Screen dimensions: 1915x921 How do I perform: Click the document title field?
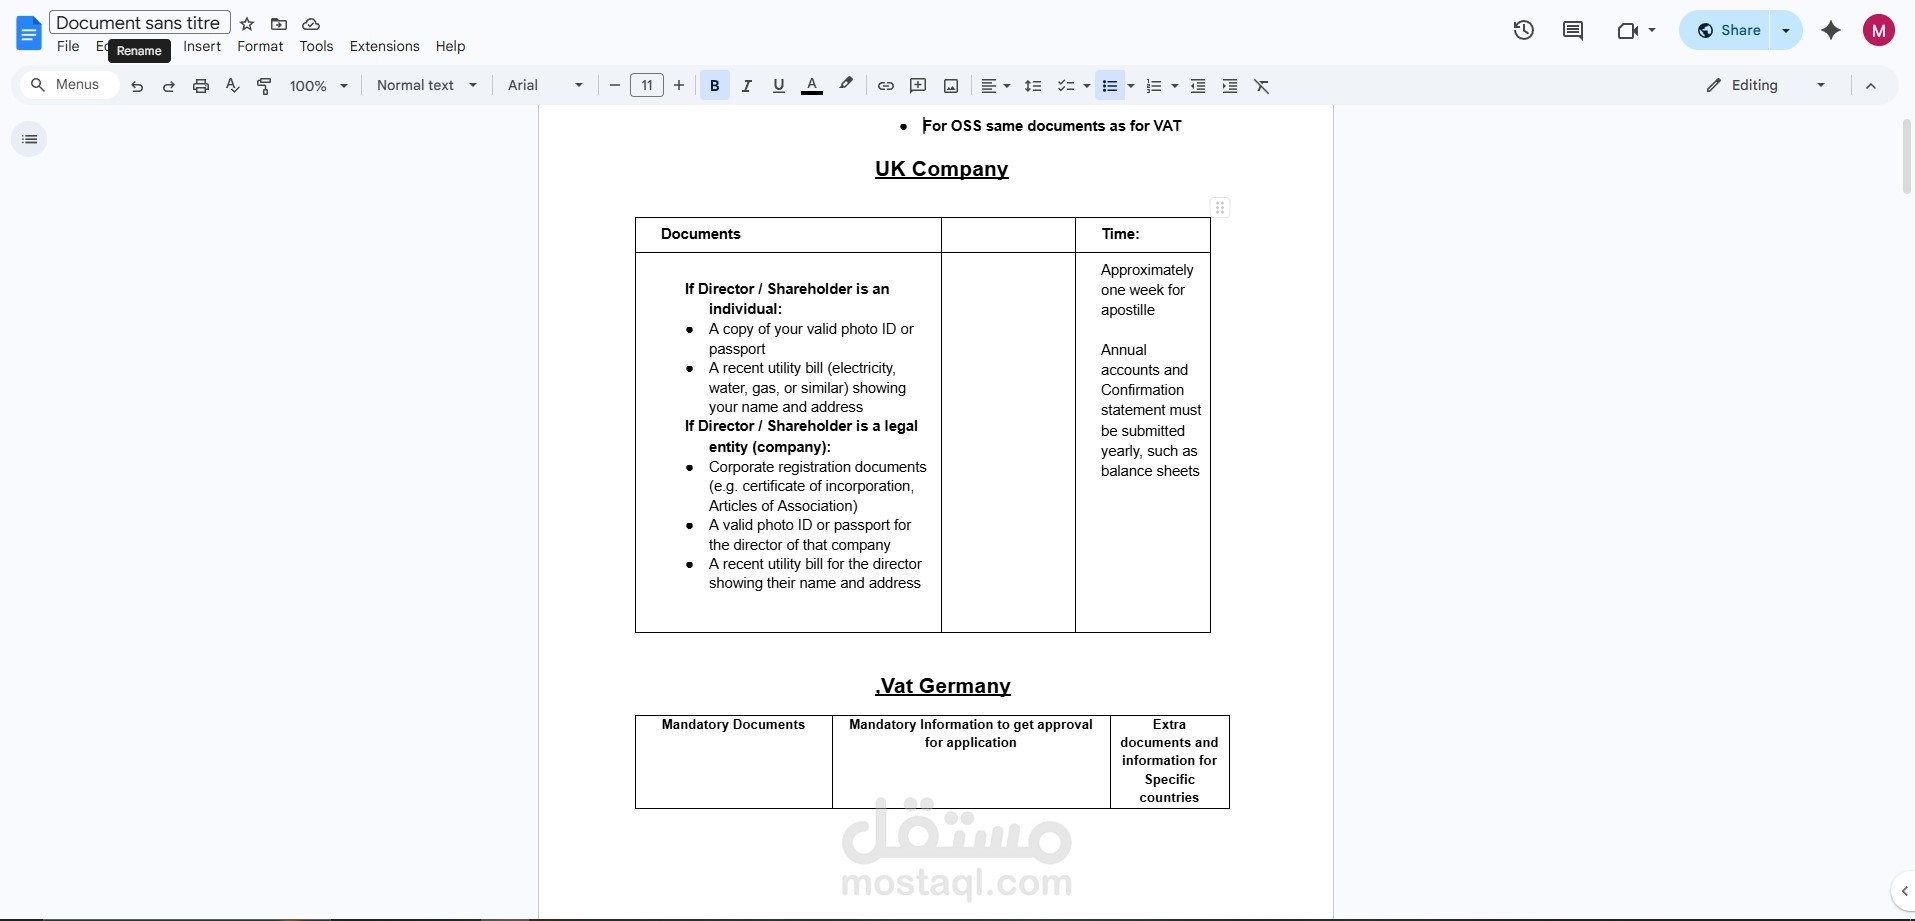point(139,22)
